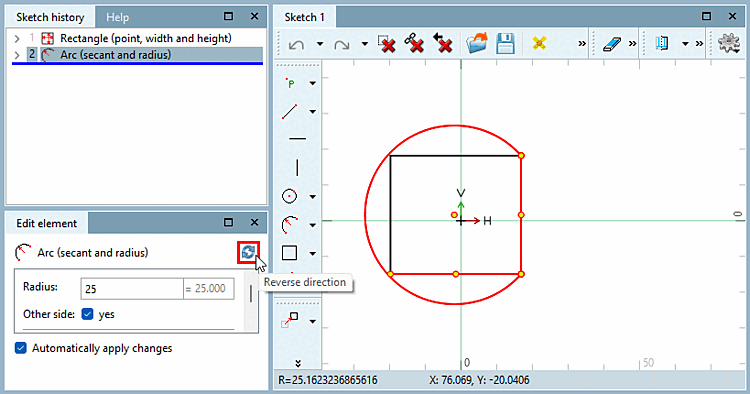Select the horizontal line tool

298,139
